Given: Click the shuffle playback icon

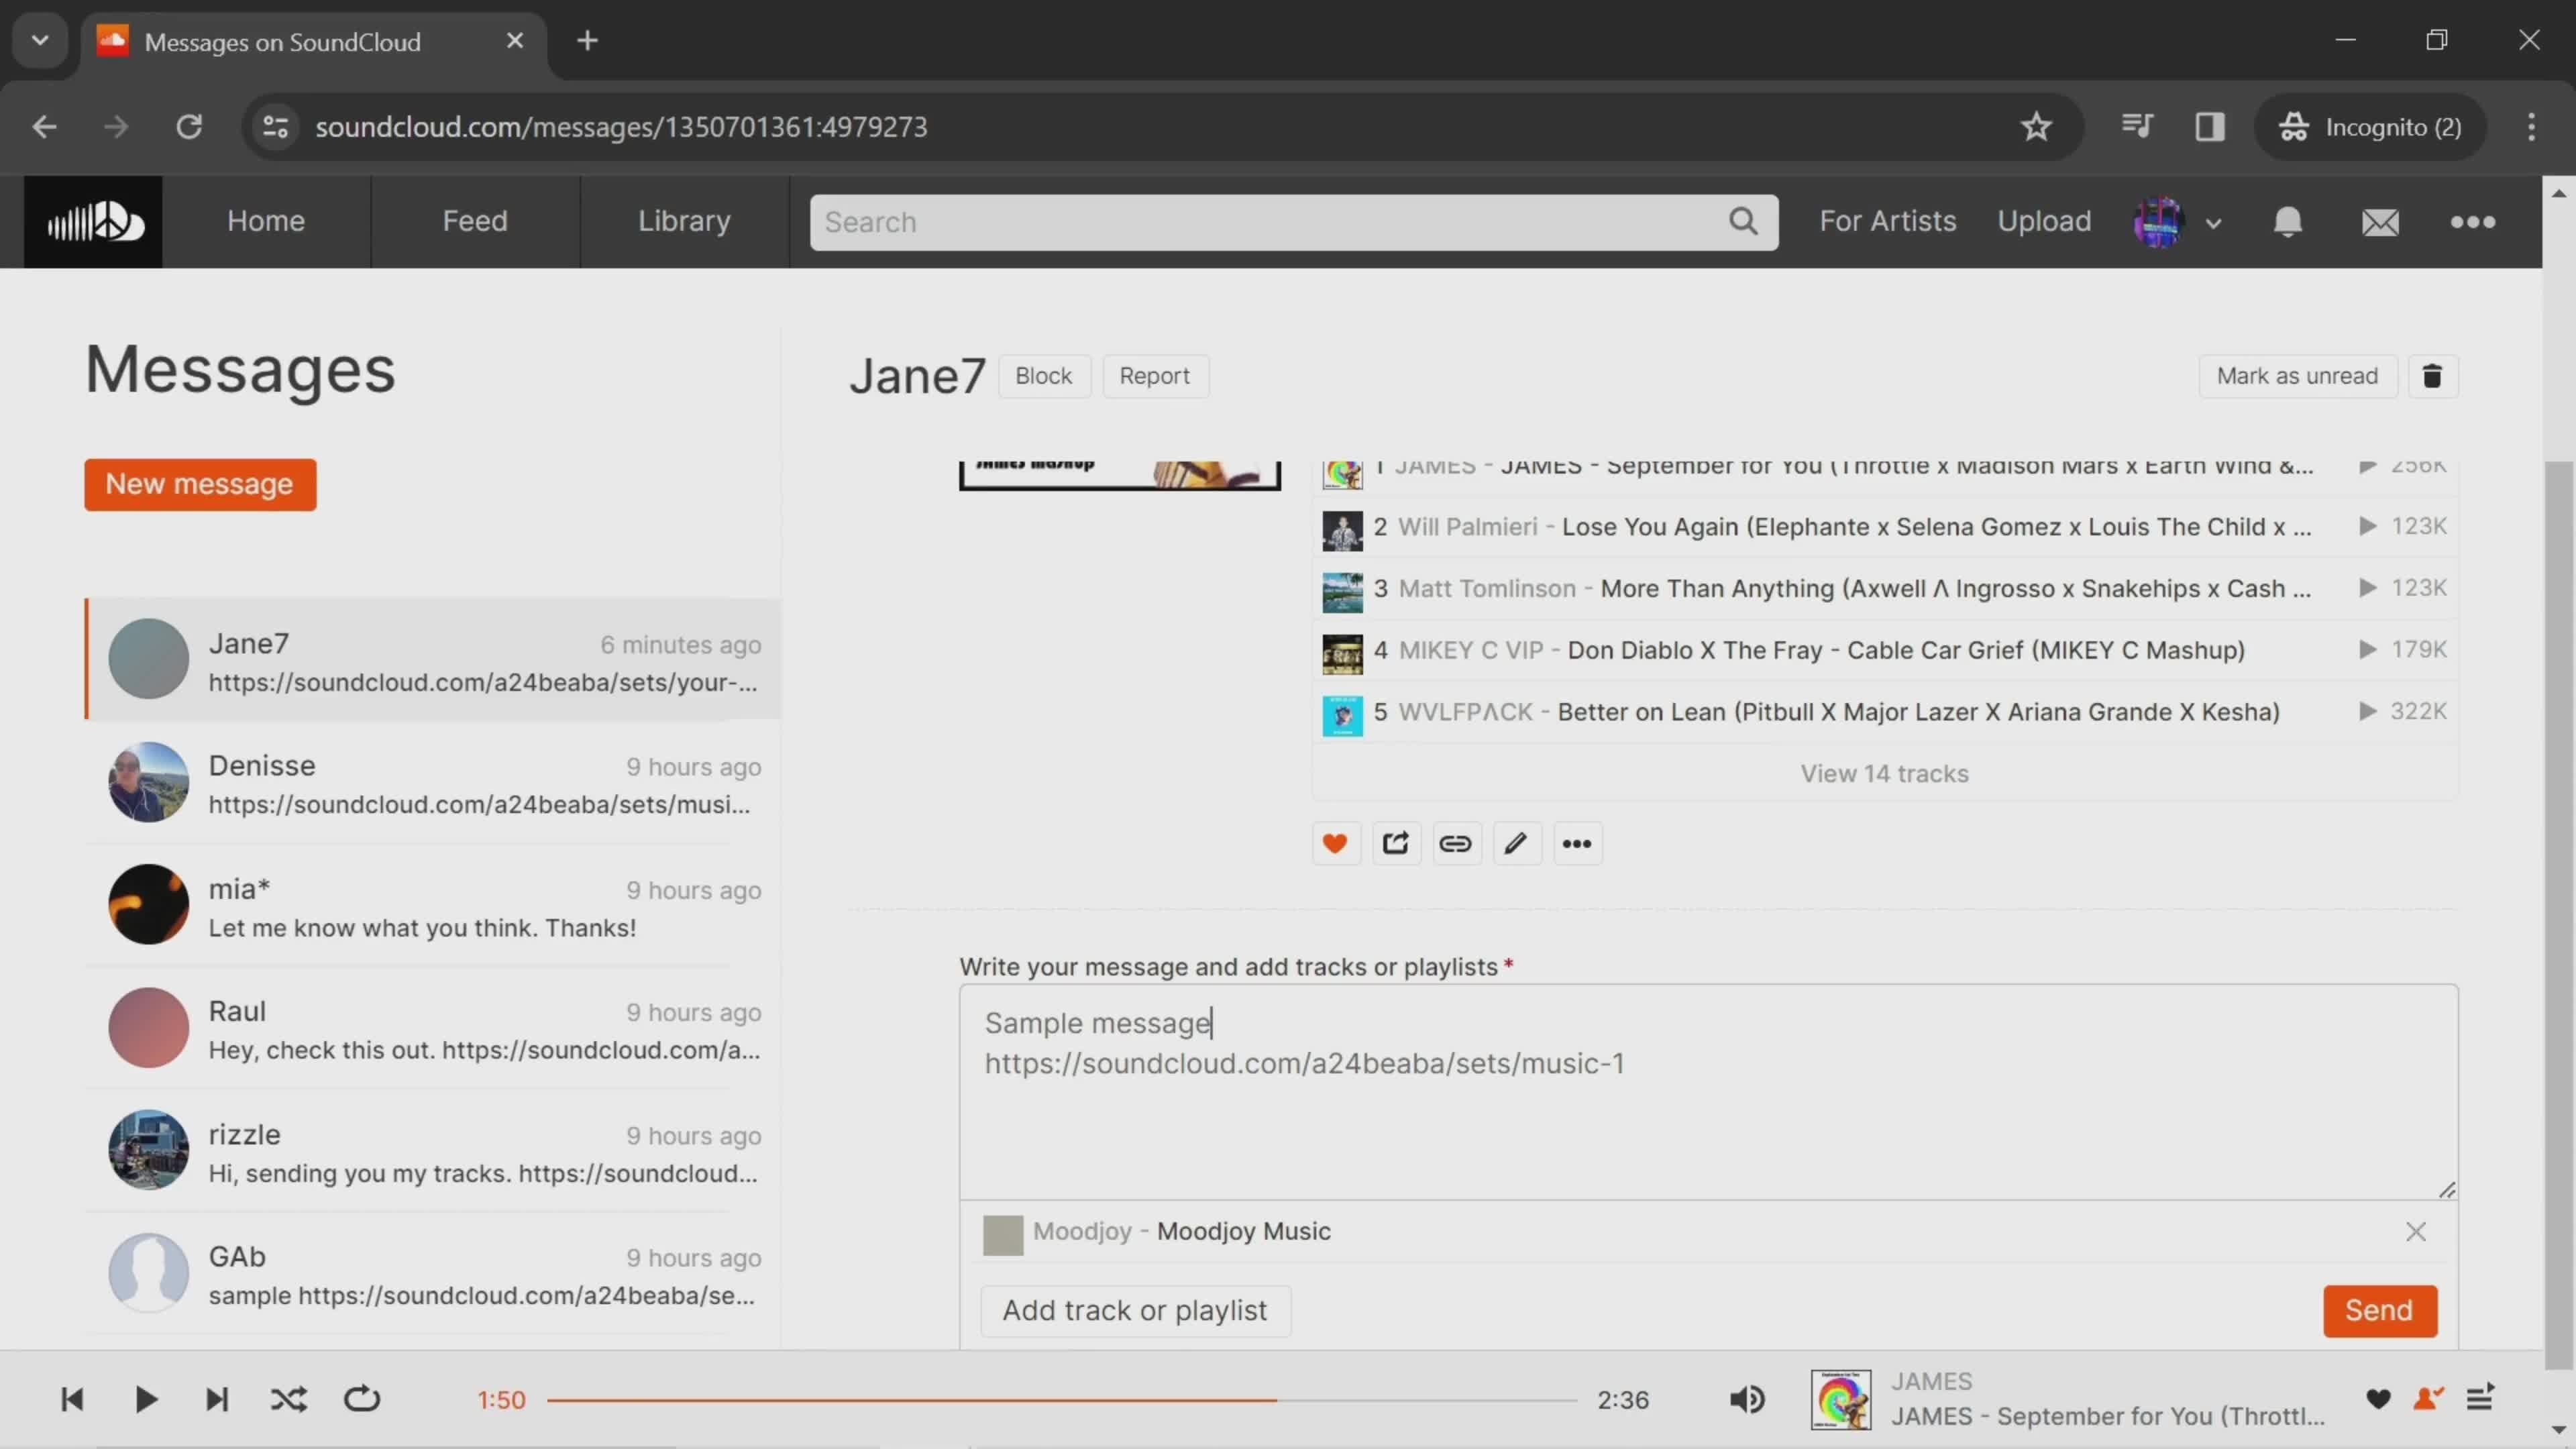Looking at the screenshot, I should point(288,1399).
